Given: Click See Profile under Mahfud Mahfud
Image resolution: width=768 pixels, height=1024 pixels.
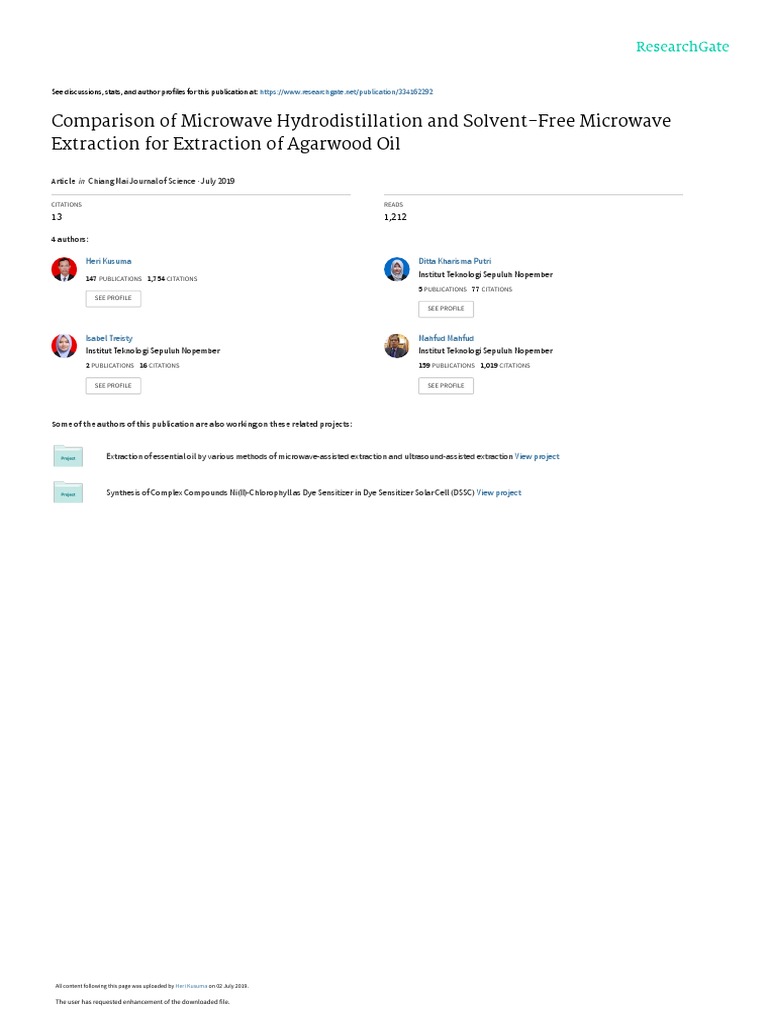Looking at the screenshot, I should tap(446, 385).
